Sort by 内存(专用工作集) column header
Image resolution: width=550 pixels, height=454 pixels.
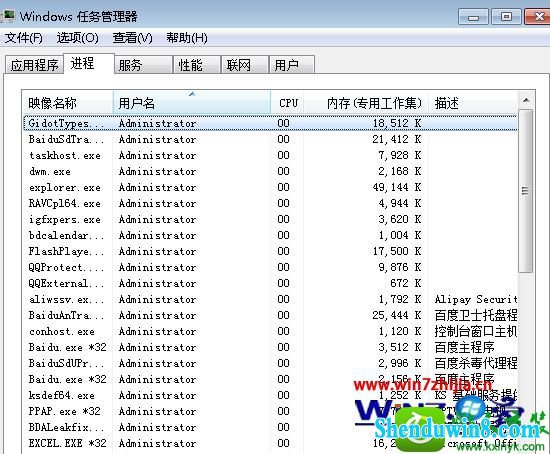click(x=366, y=103)
